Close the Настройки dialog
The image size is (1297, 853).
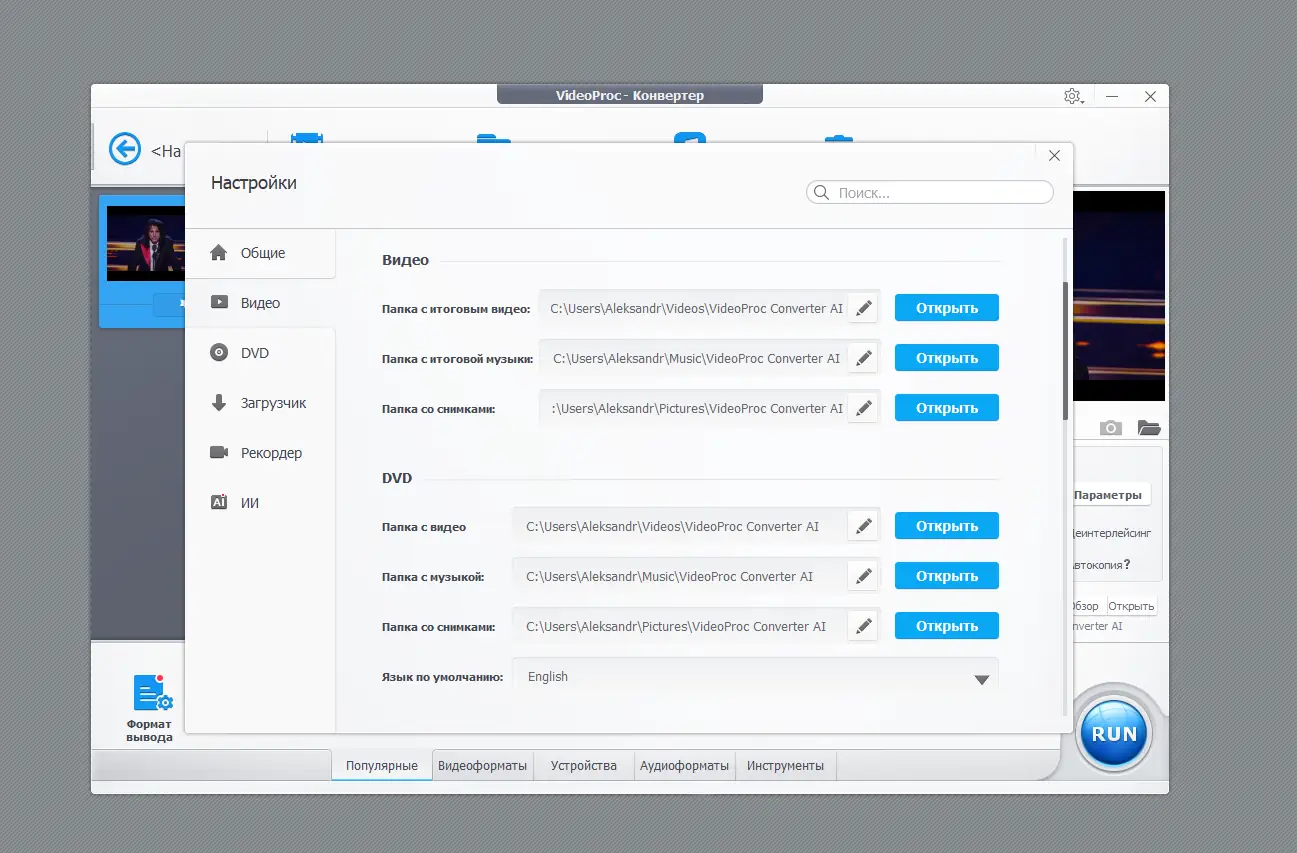tap(1054, 156)
